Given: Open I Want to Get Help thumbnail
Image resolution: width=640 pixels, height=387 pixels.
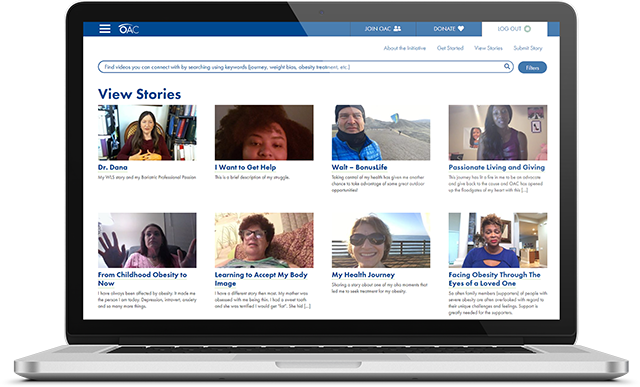Looking at the screenshot, I should tap(264, 133).
